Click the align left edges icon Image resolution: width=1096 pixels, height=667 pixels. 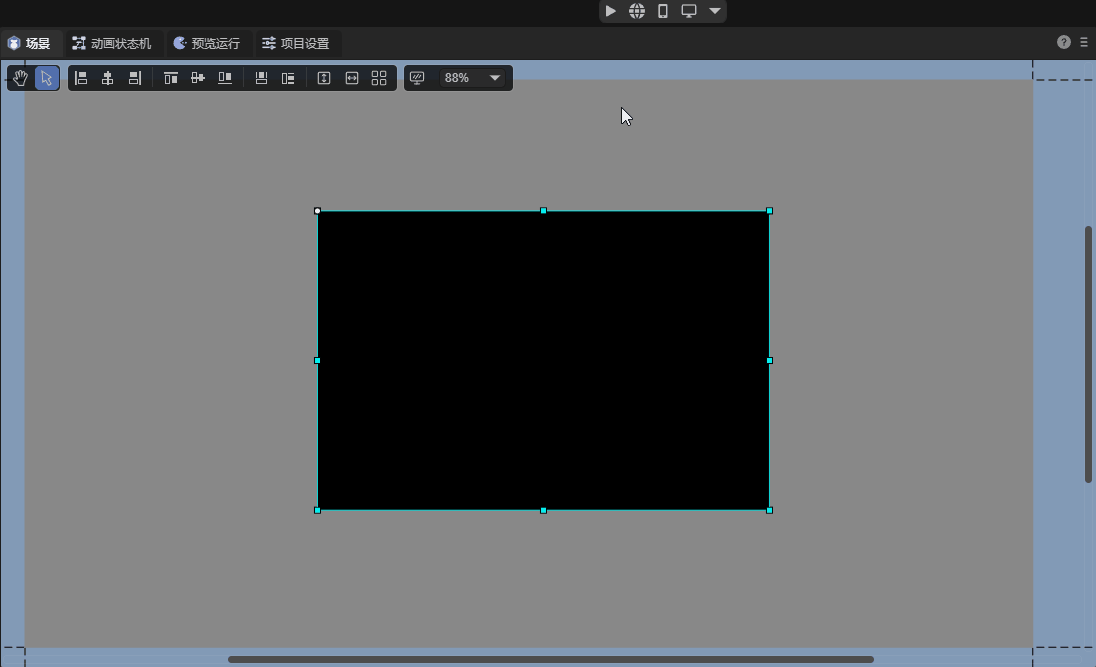81,78
